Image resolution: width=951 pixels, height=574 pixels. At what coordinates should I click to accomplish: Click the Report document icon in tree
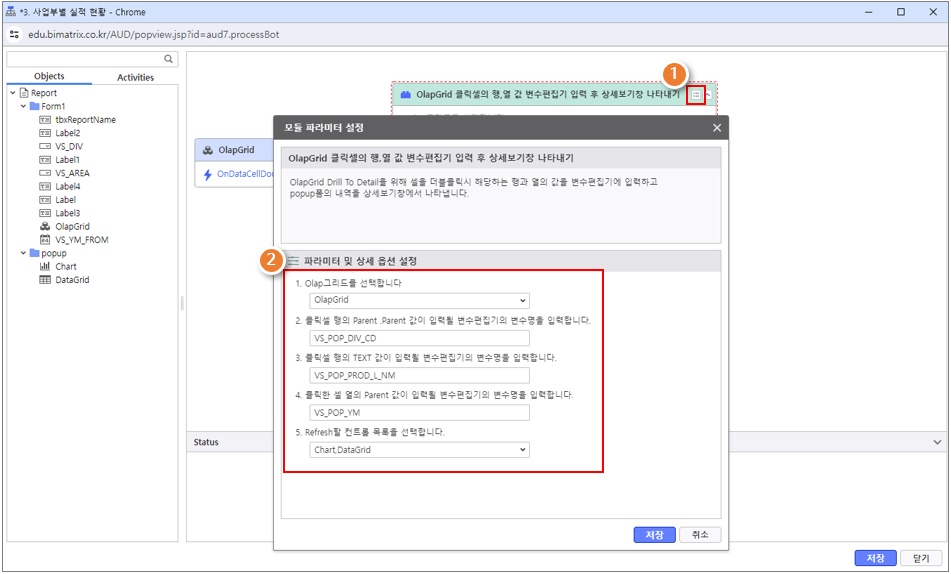[24, 93]
